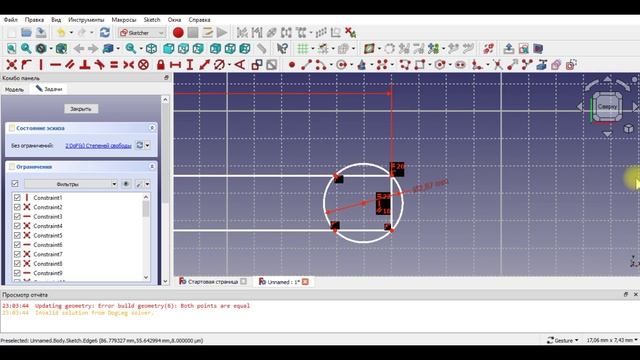Image resolution: width=640 pixels, height=360 pixels.
Task: Click the constraint list scrollbar down arrow
Action: click(x=146, y=278)
